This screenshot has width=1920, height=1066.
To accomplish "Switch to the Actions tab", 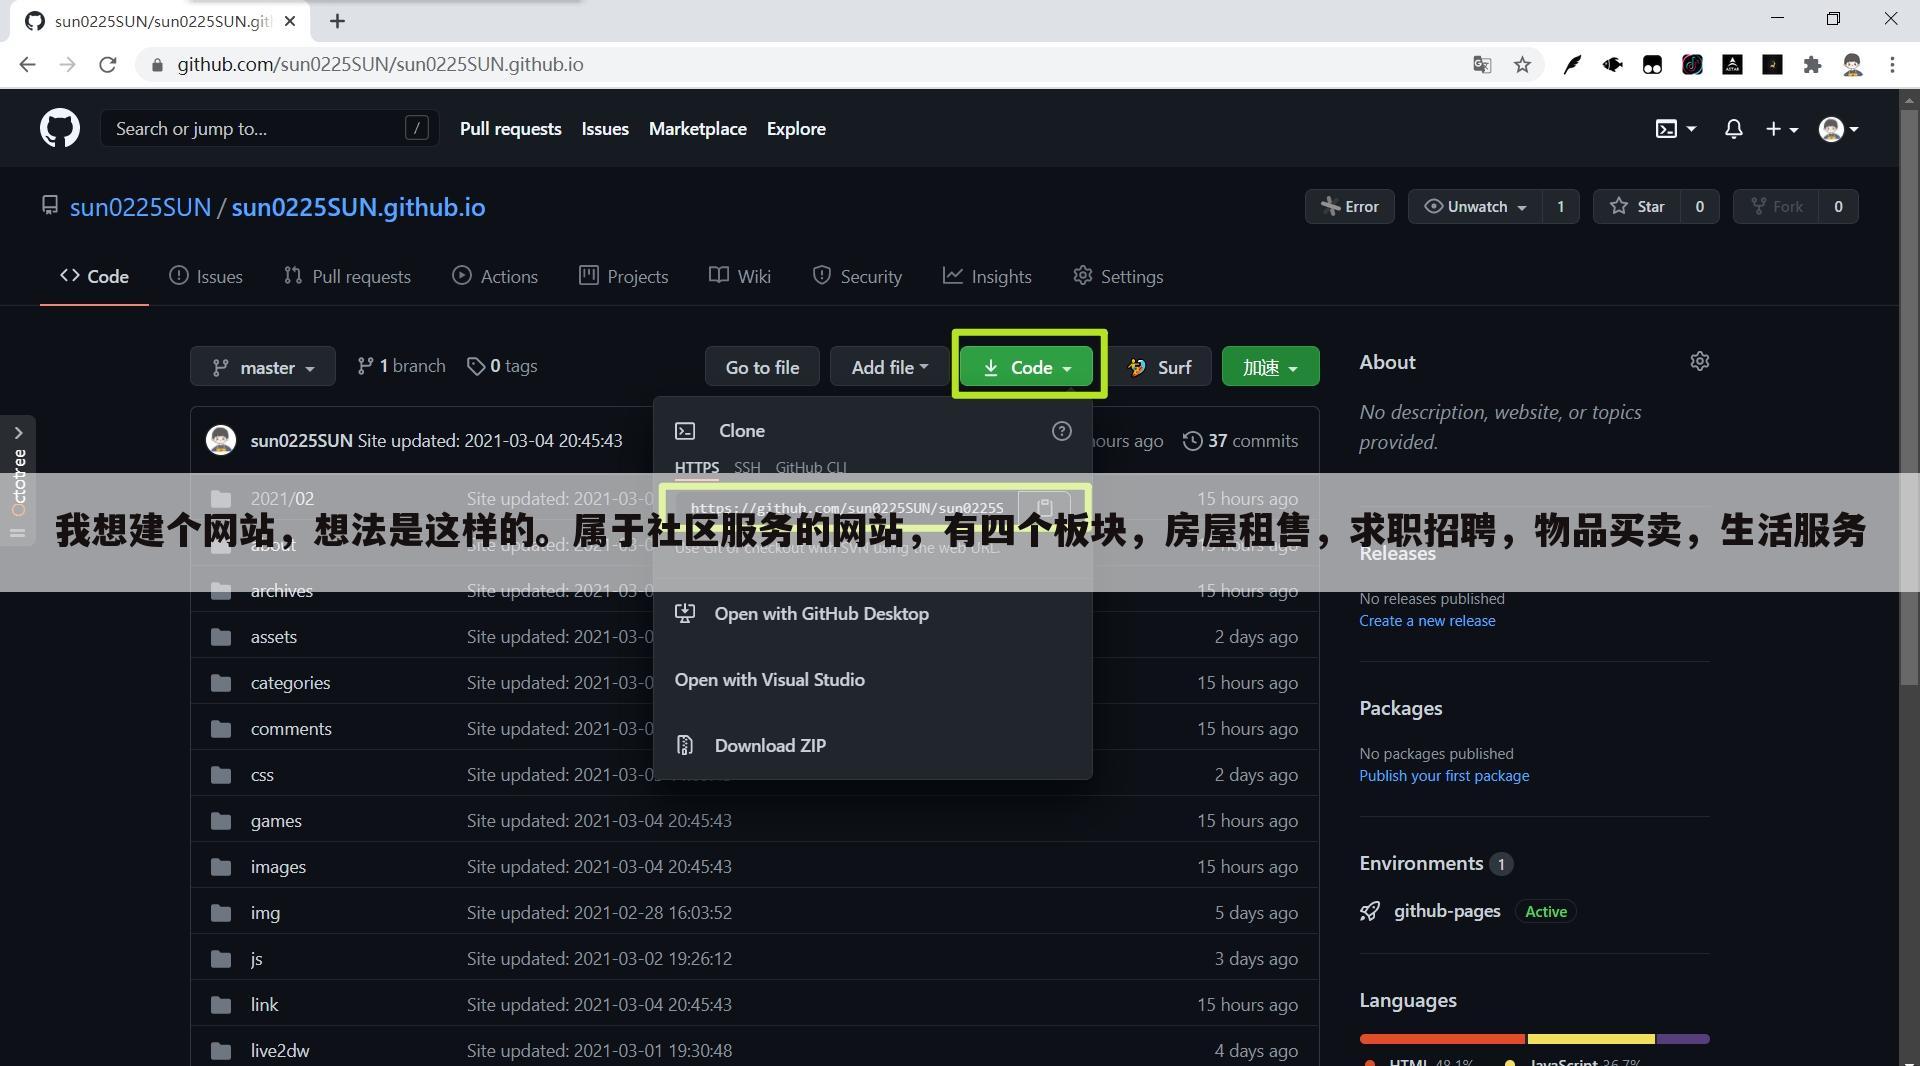I will 495,276.
